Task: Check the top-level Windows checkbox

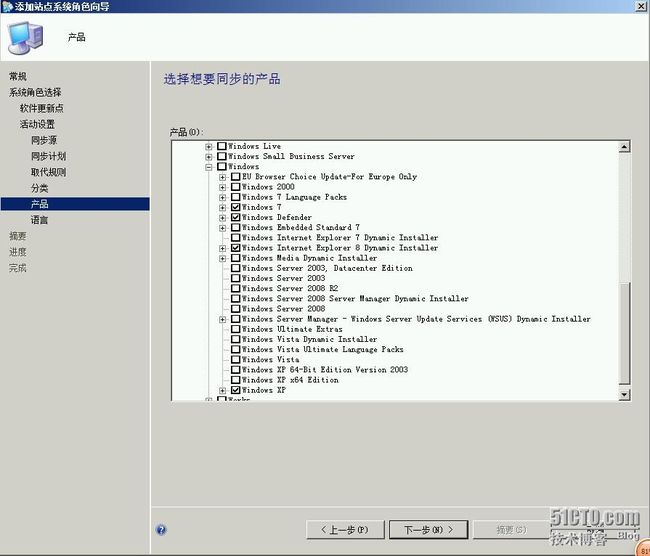Action: point(222,166)
